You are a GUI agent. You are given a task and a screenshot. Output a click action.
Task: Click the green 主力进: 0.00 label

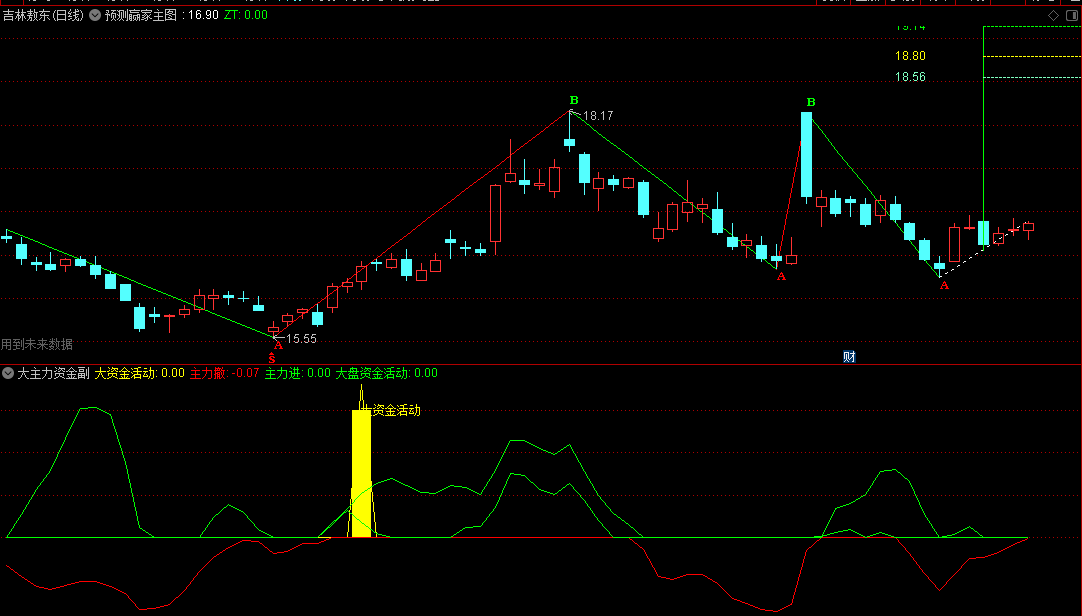(x=297, y=373)
